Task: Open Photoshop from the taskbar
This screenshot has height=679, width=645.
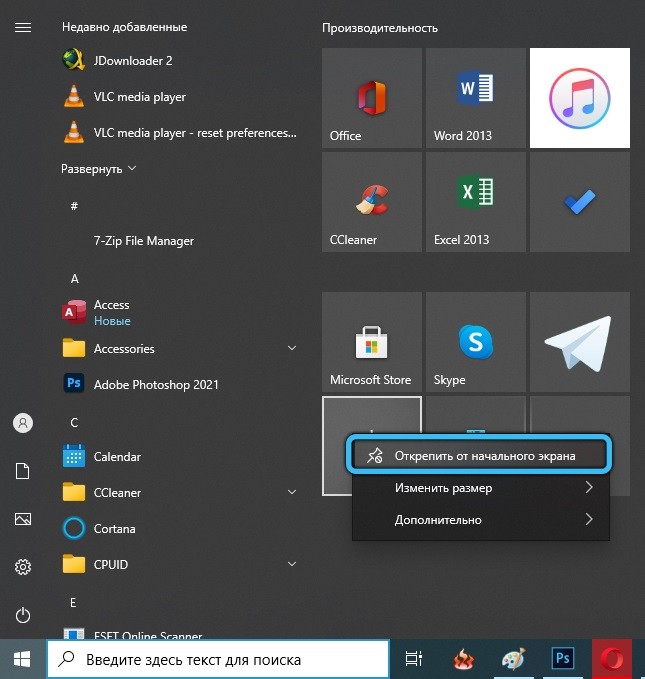Action: 563,659
